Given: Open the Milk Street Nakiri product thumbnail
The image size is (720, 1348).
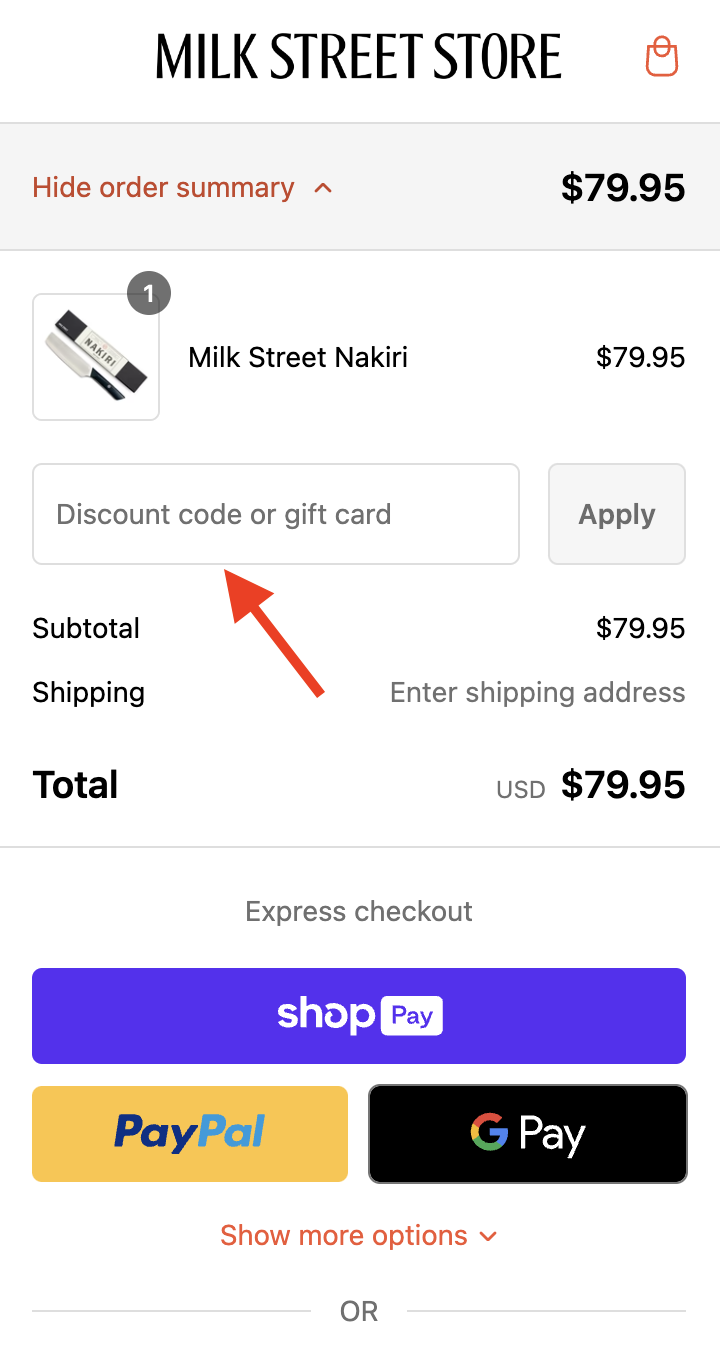Looking at the screenshot, I should tap(96, 357).
